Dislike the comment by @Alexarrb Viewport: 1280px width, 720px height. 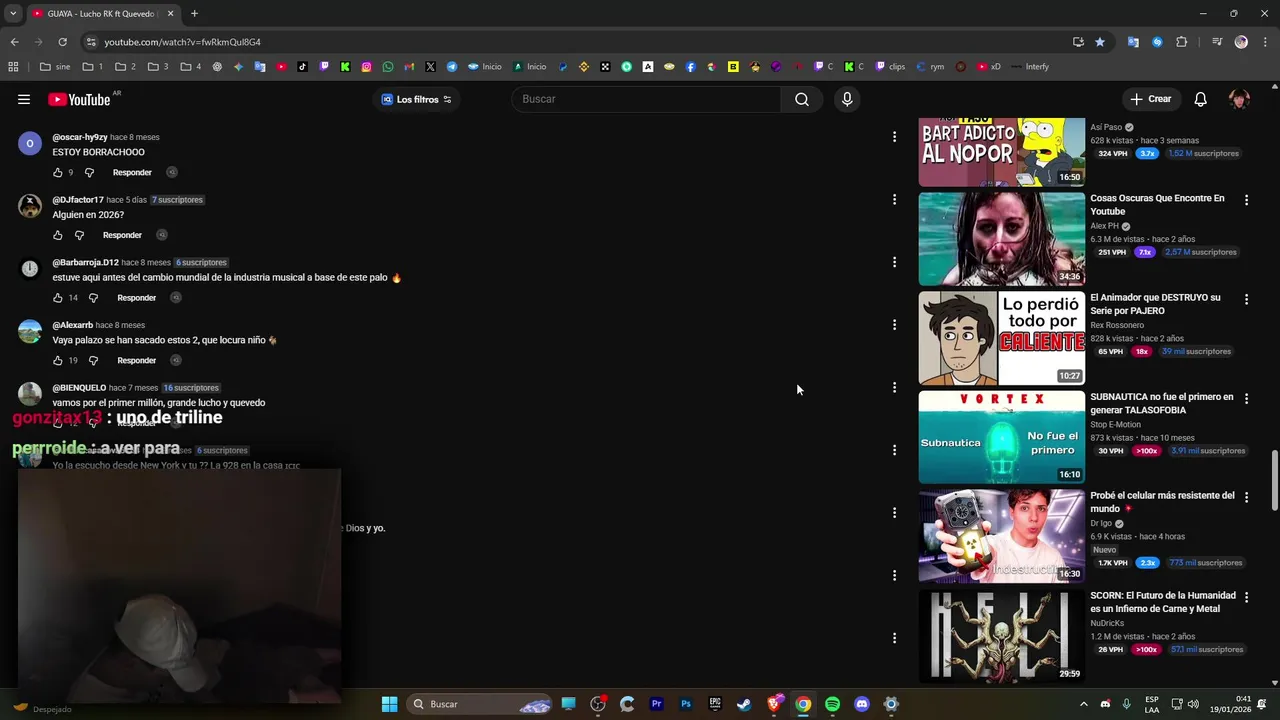point(93,360)
